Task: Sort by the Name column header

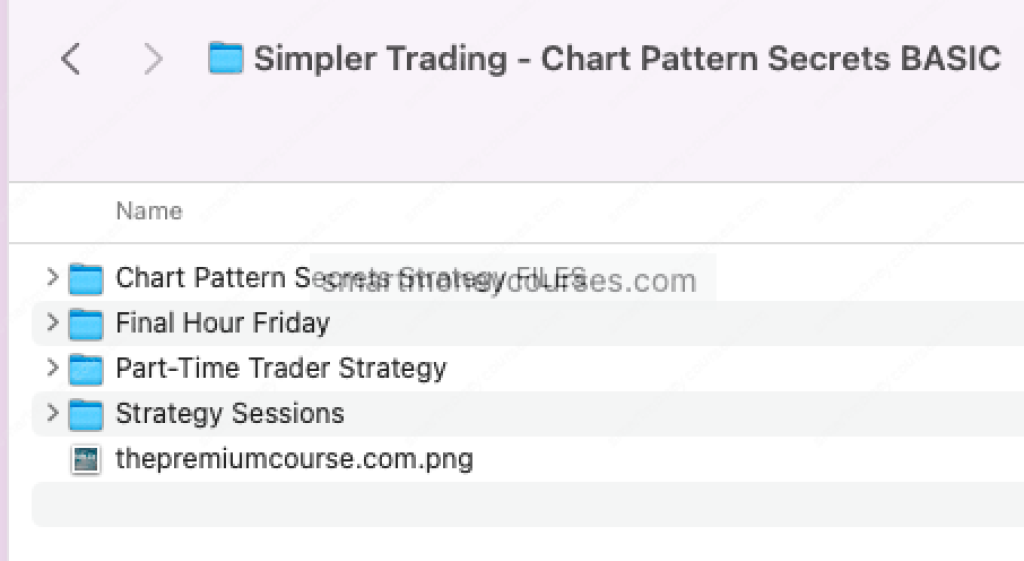Action: (x=149, y=211)
